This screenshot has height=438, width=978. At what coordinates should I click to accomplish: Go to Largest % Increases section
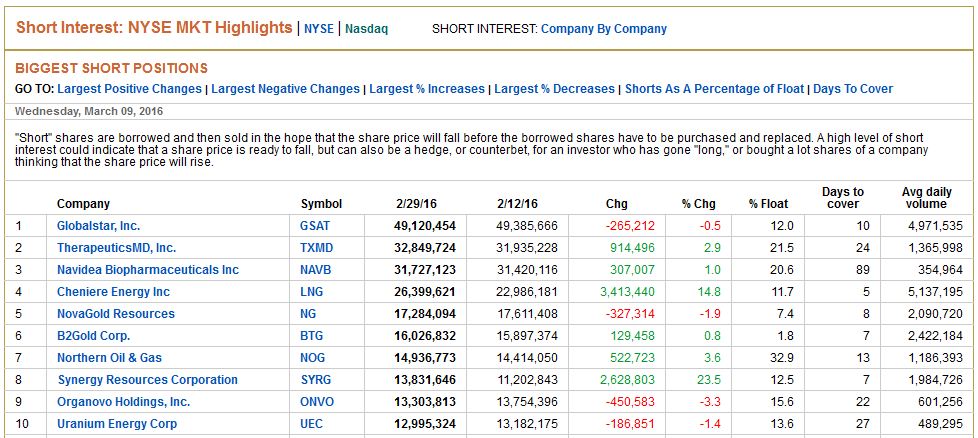click(x=427, y=89)
